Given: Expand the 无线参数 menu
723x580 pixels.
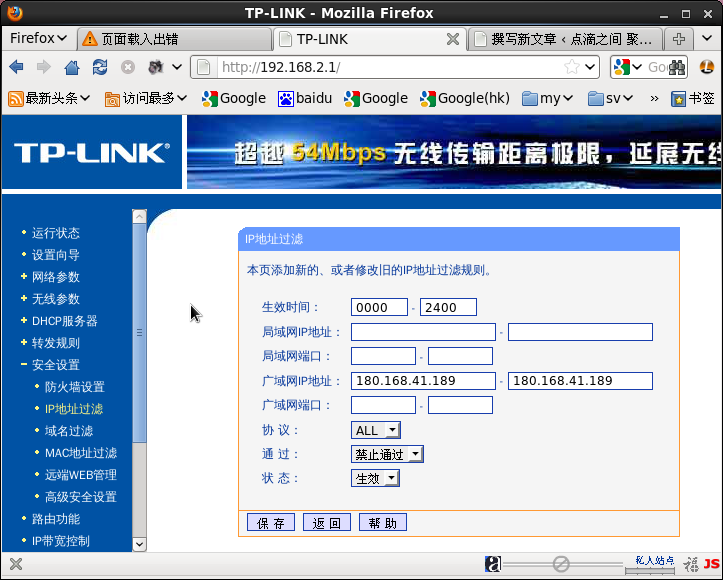Looking at the screenshot, I should (56, 299).
